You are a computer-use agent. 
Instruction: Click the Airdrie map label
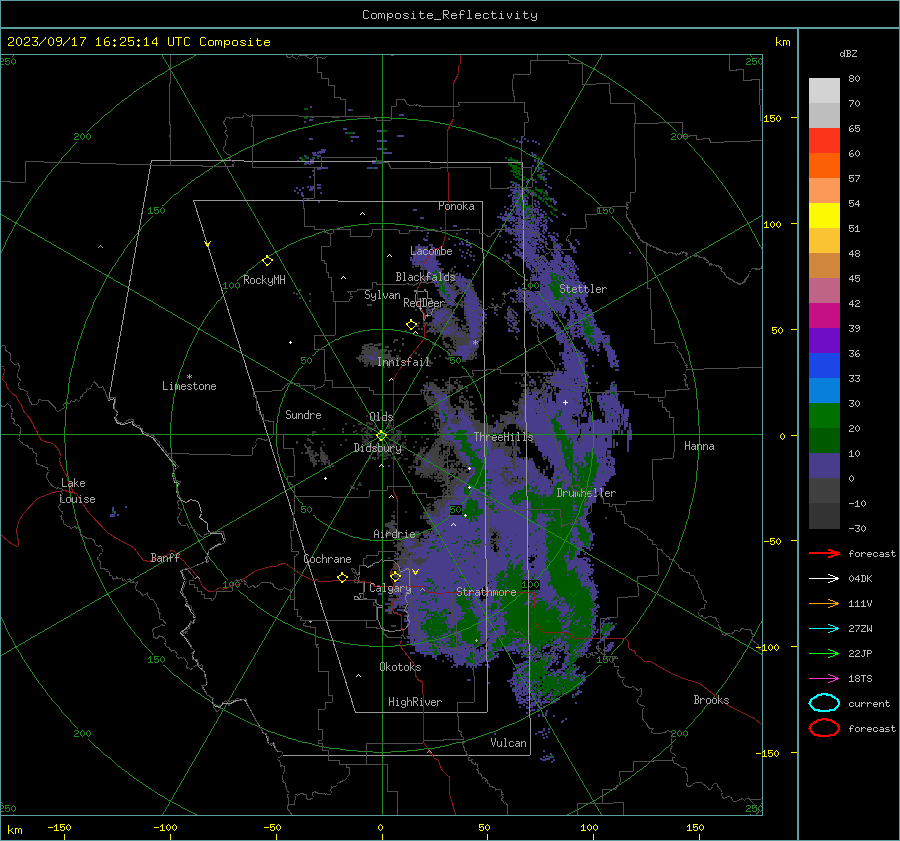394,534
